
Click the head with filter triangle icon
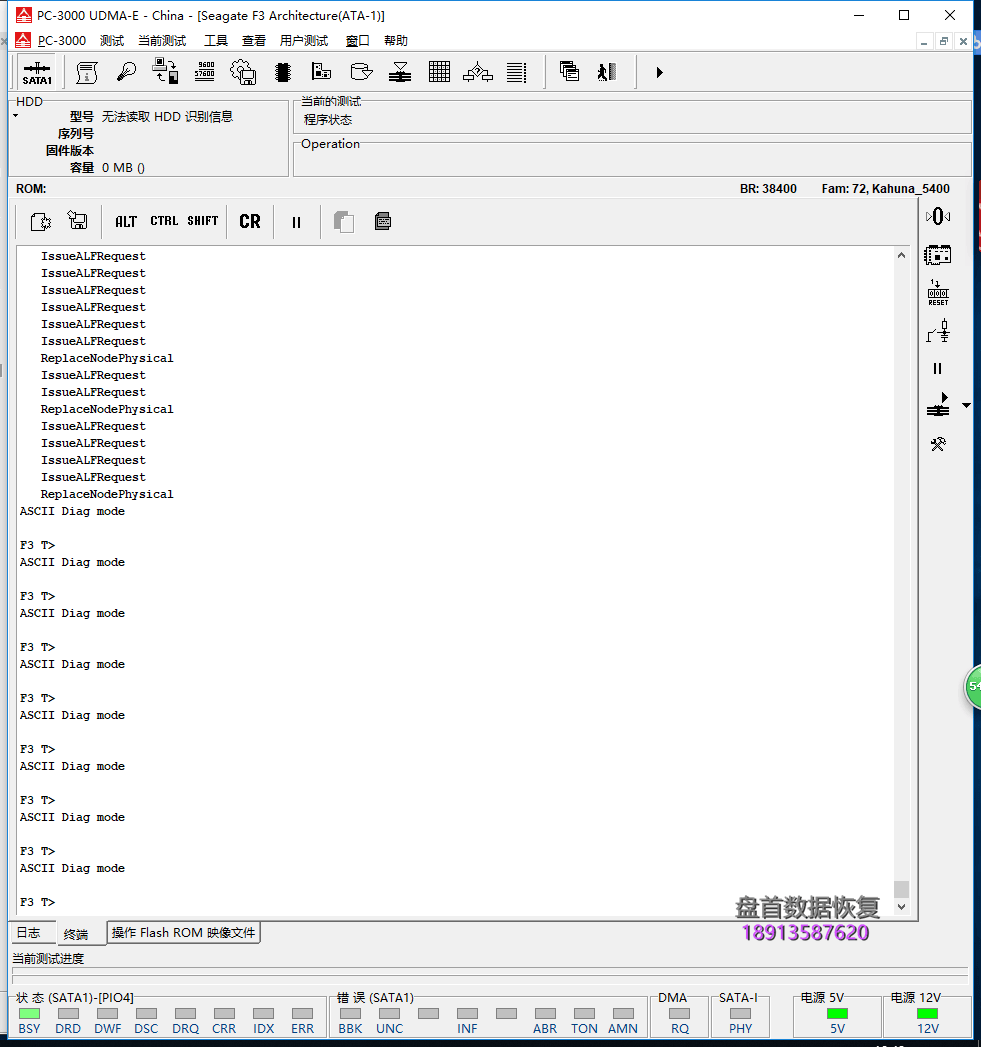(400, 72)
